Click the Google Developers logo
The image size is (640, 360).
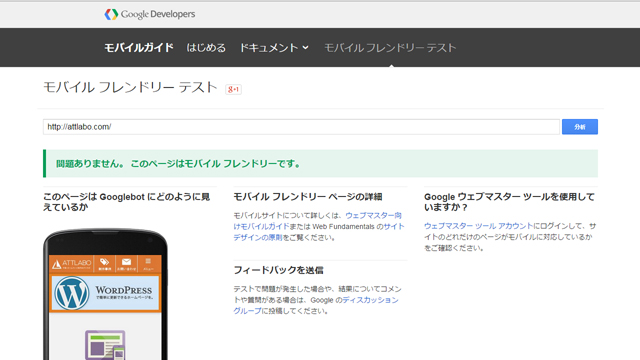coord(149,14)
